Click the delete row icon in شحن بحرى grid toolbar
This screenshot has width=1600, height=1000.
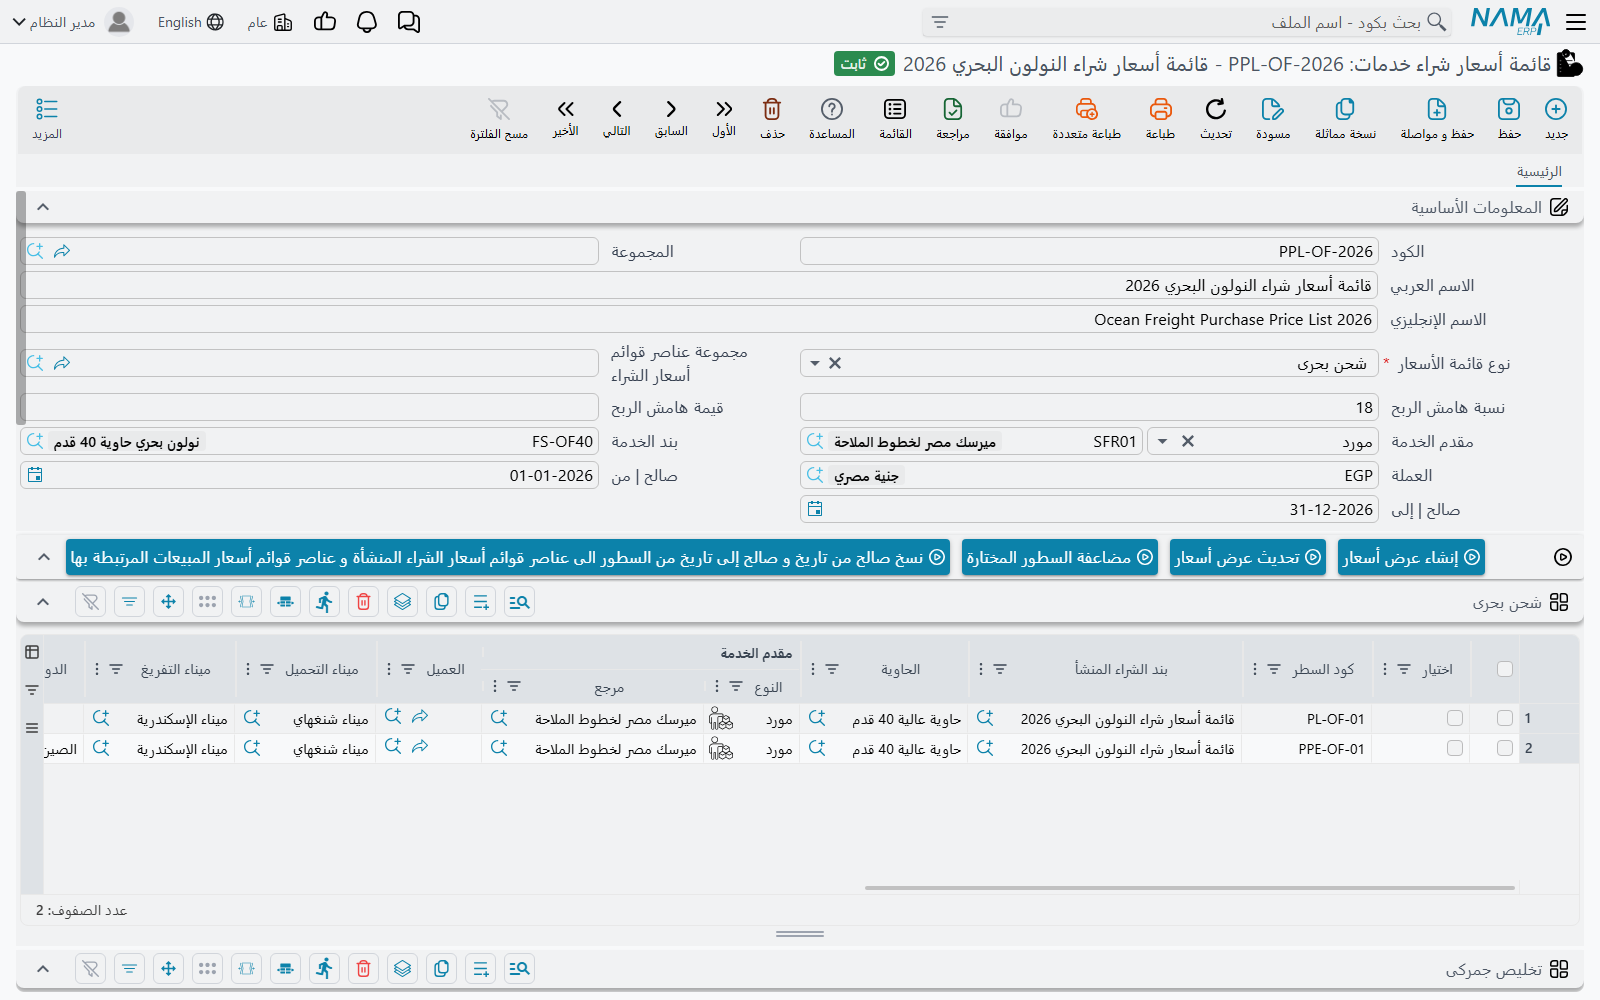point(363,602)
